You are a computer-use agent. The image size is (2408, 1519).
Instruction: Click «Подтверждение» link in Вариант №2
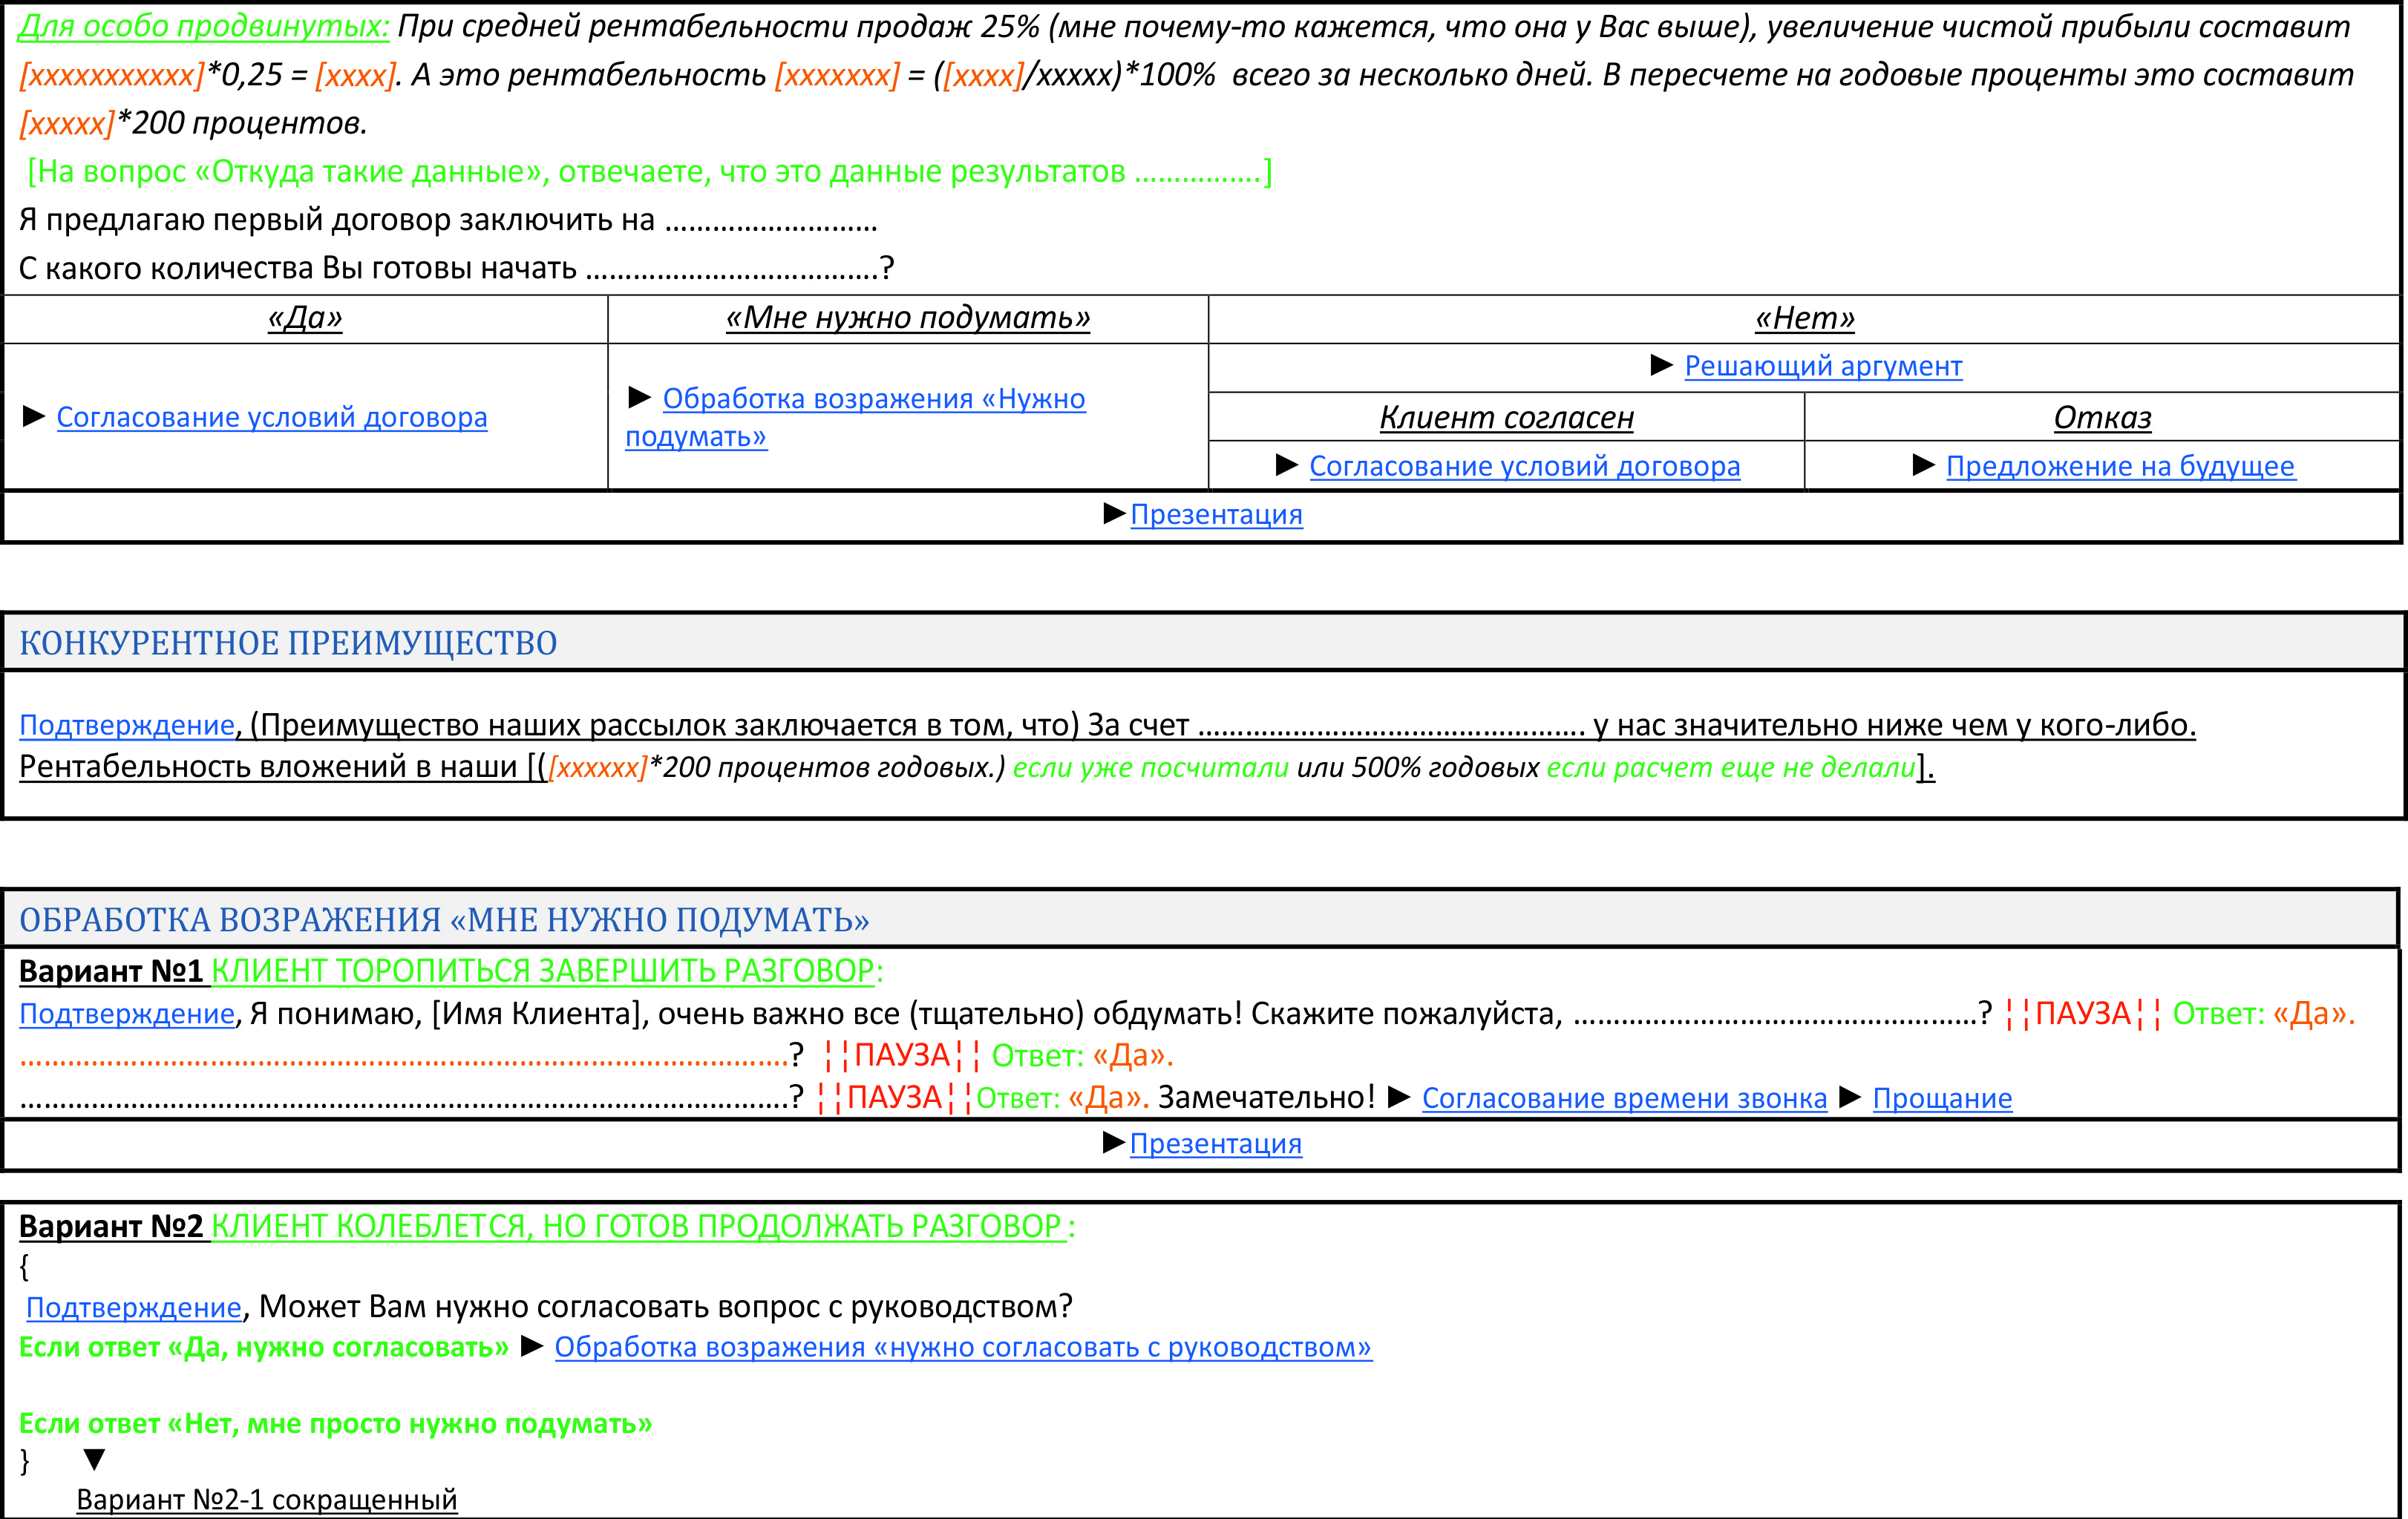point(133,1307)
